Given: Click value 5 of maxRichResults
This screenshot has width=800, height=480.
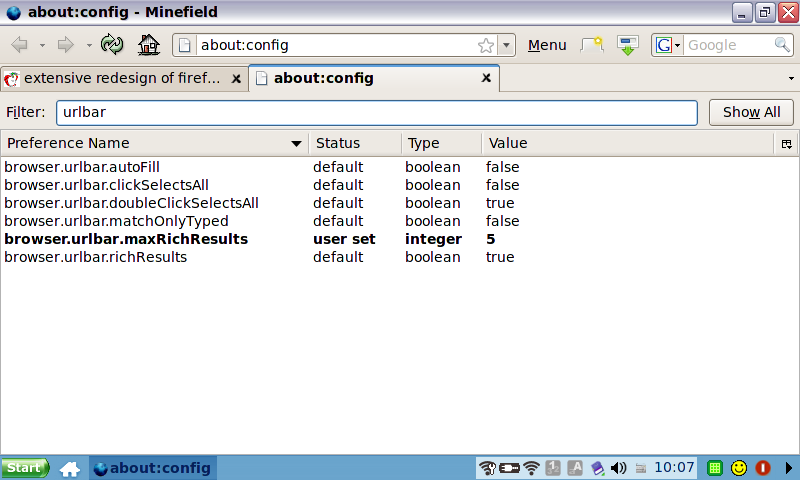Looking at the screenshot, I should pyautogui.click(x=490, y=239).
